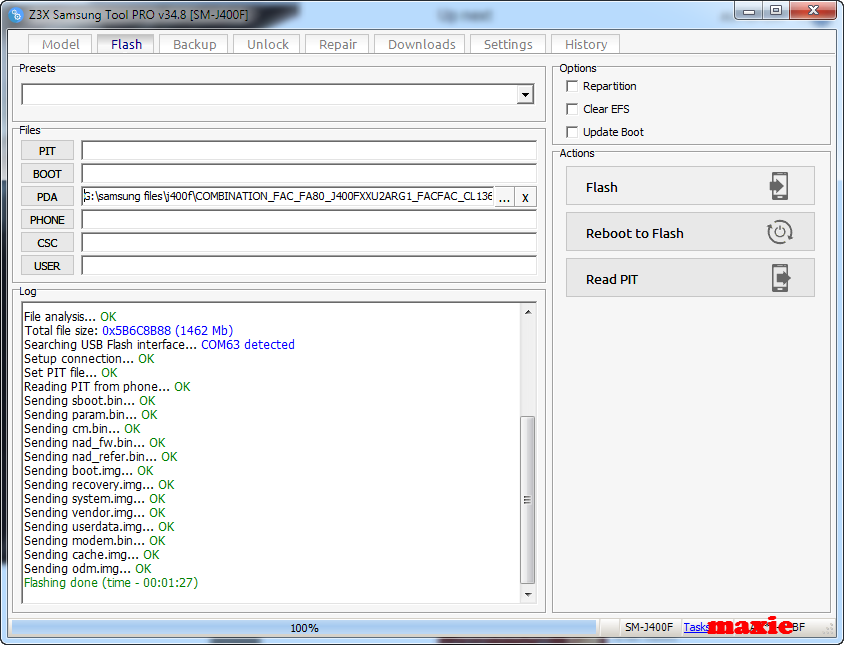The image size is (844, 645).
Task: Open the Tasks link in status bar
Action: [696, 627]
